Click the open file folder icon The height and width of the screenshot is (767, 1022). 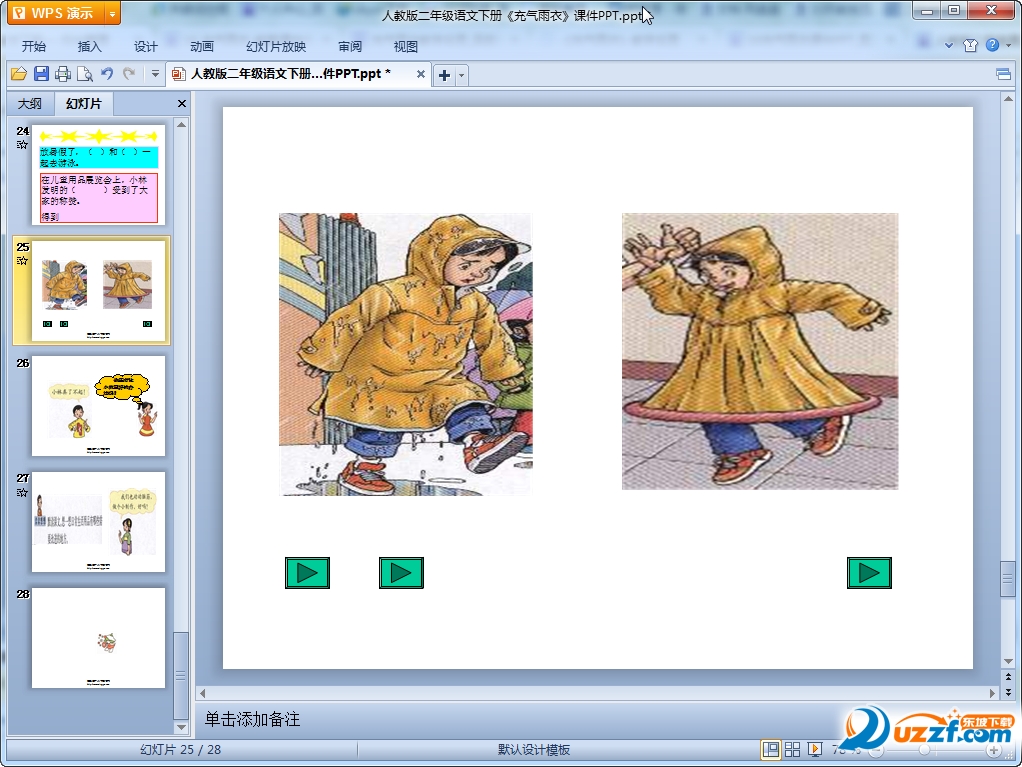[x=19, y=74]
